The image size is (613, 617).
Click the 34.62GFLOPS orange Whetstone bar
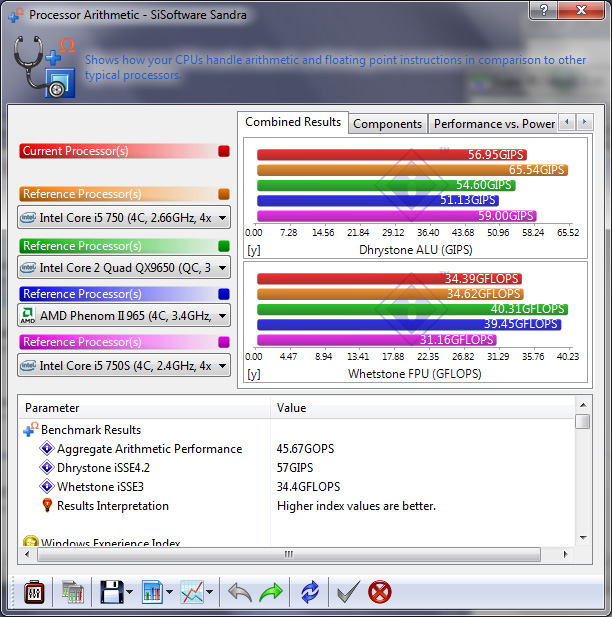[x=390, y=294]
